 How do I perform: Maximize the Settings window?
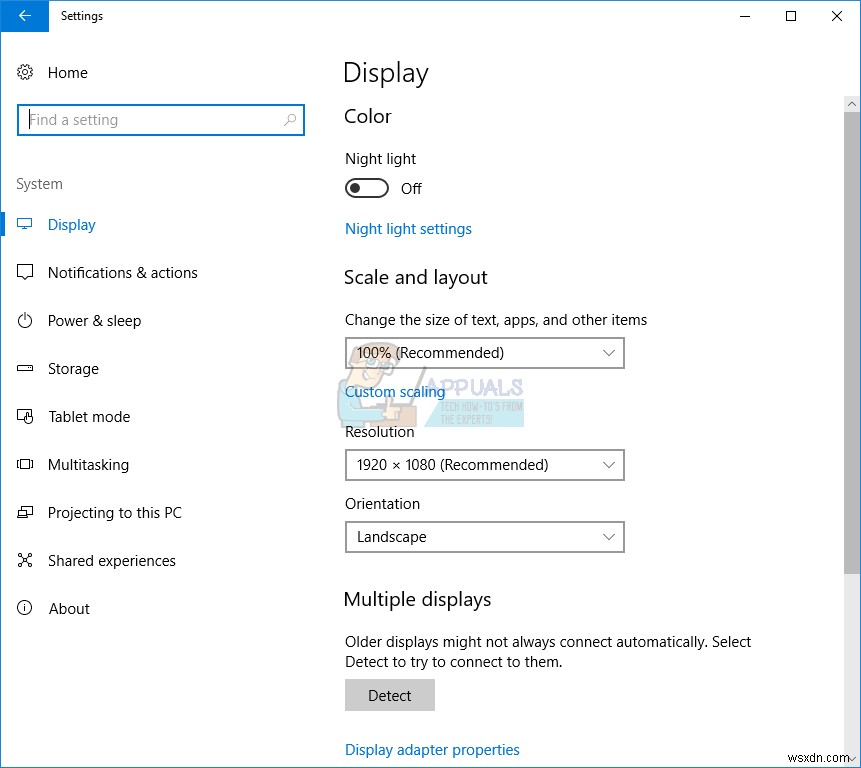click(x=791, y=16)
